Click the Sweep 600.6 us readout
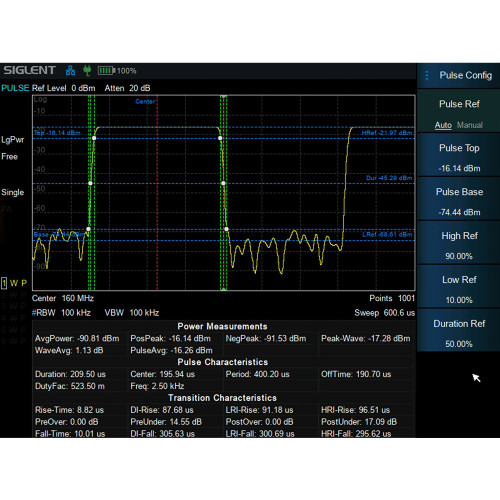This screenshot has height=500, width=500. coord(385,313)
